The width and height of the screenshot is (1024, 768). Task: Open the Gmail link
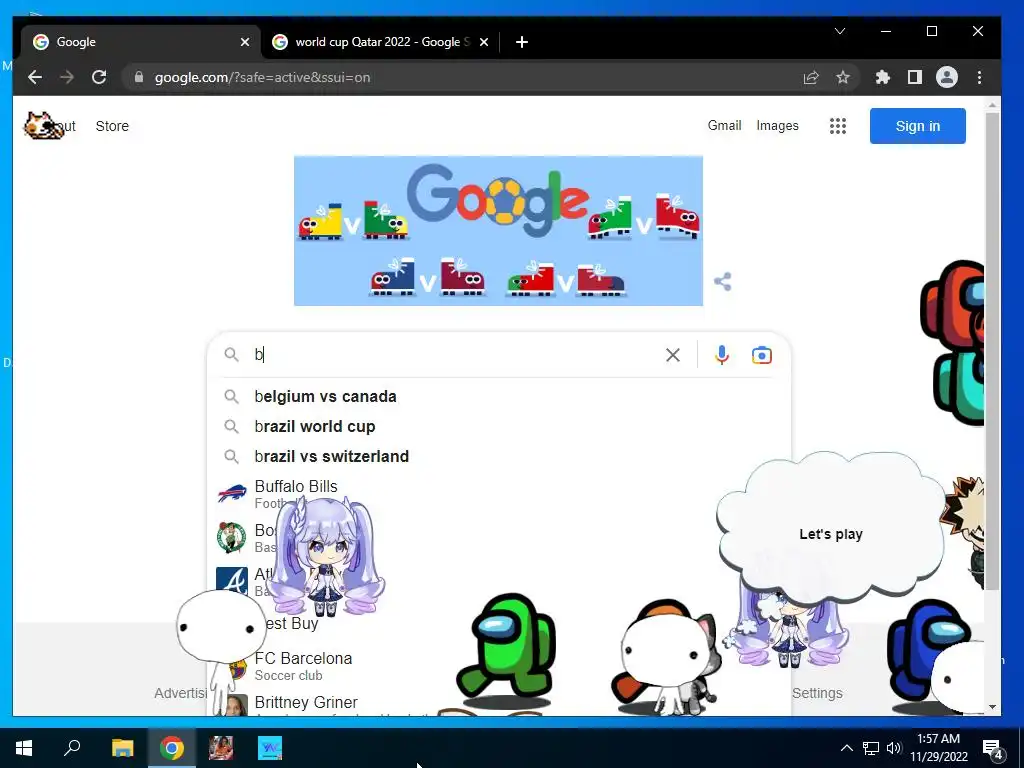(724, 125)
